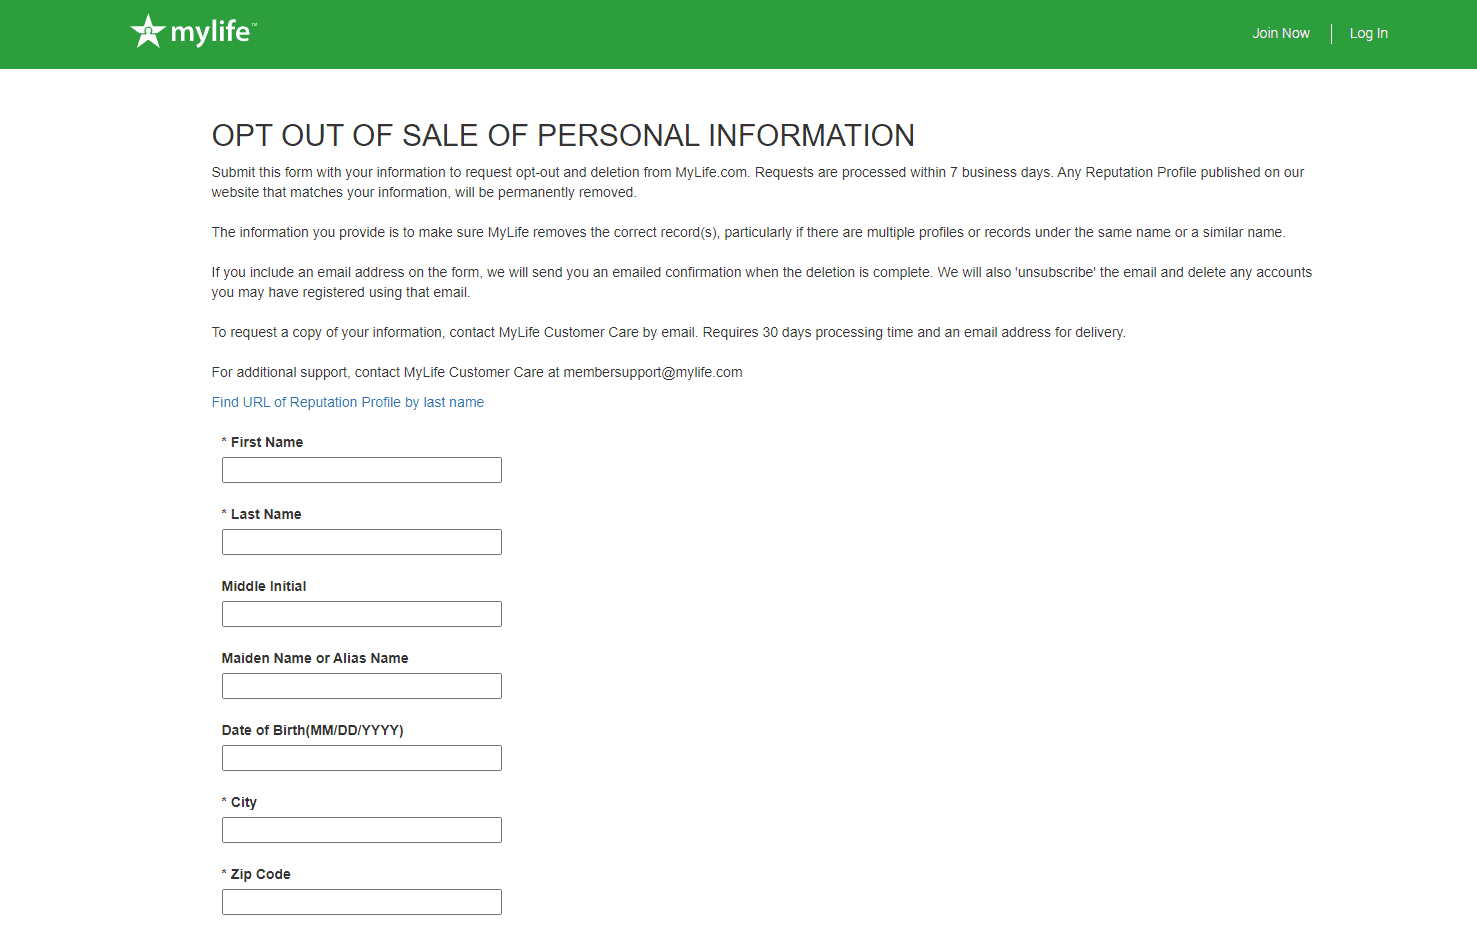Select the Maiden Name or Alias field

pyautogui.click(x=362, y=686)
